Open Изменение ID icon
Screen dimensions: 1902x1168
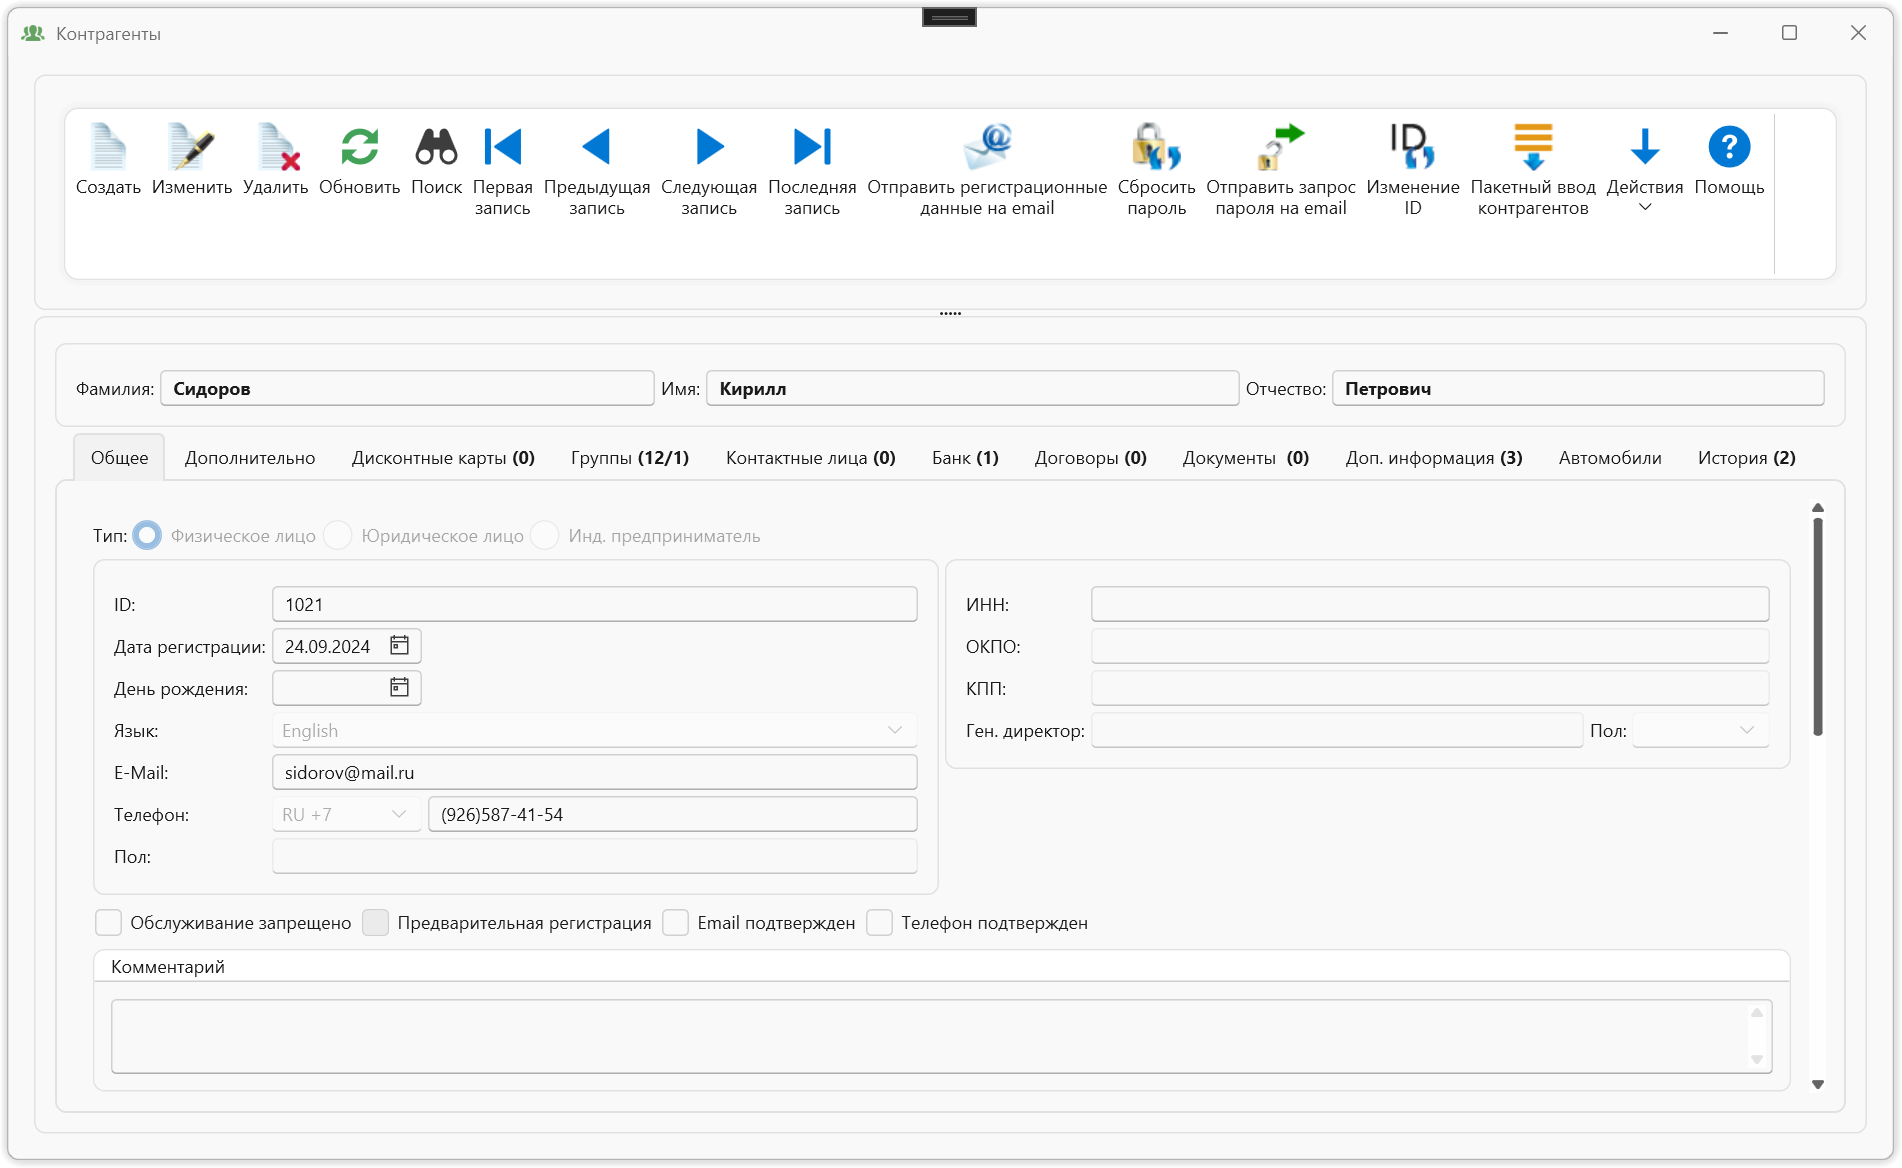click(1412, 147)
